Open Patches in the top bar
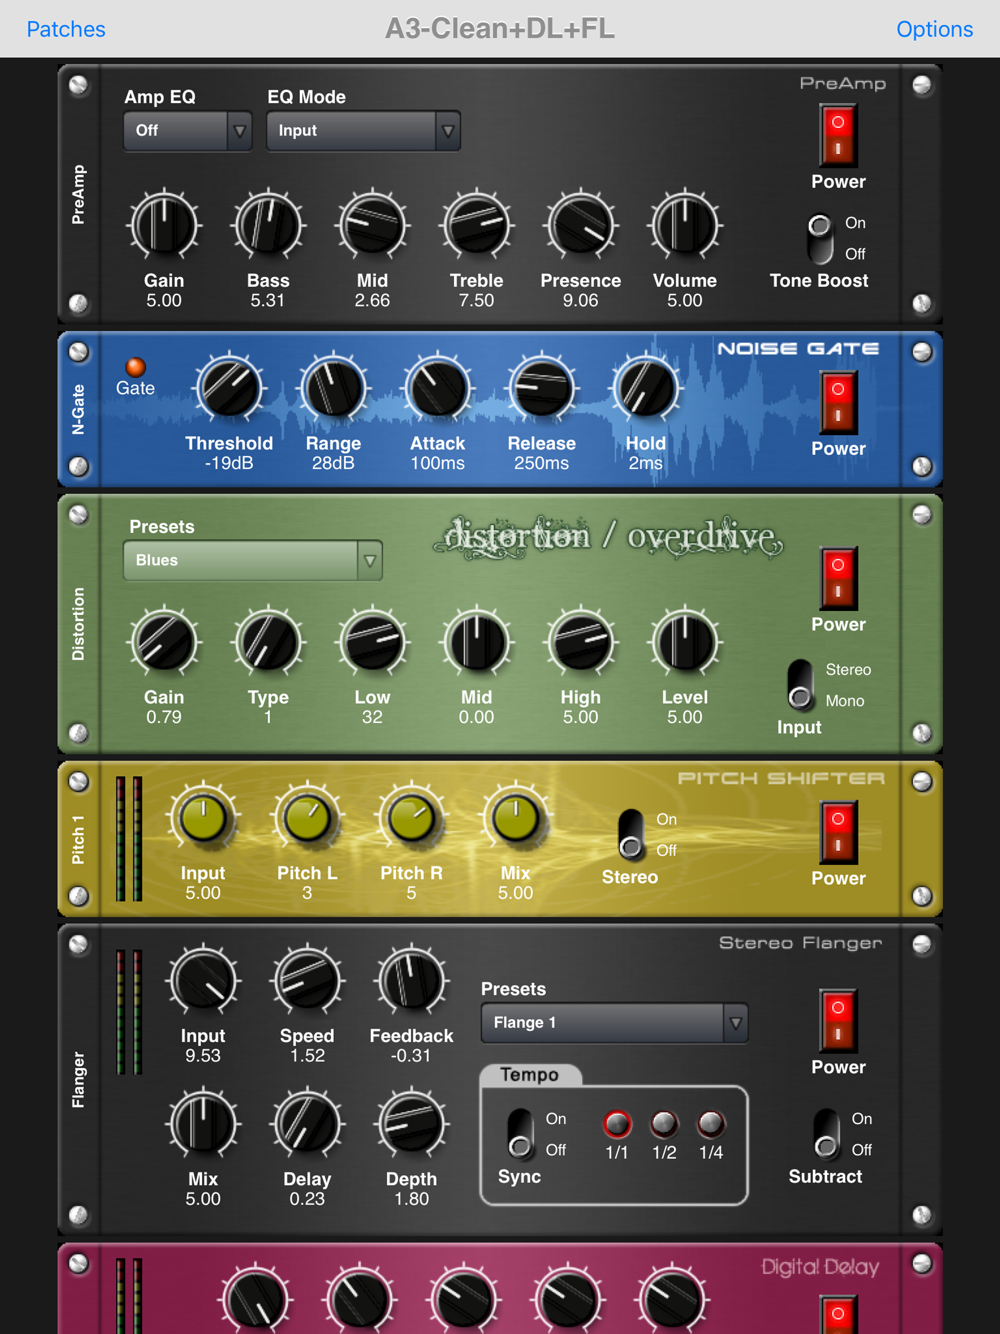The width and height of the screenshot is (1000, 1334). pyautogui.click(x=66, y=29)
